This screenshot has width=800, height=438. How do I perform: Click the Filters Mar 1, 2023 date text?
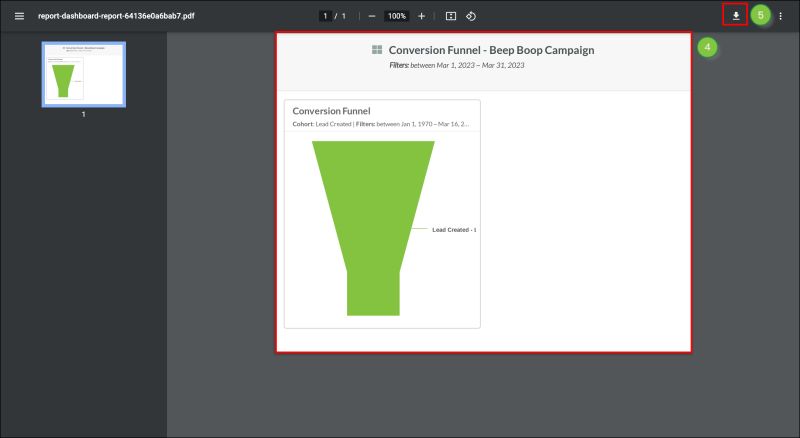(x=457, y=65)
